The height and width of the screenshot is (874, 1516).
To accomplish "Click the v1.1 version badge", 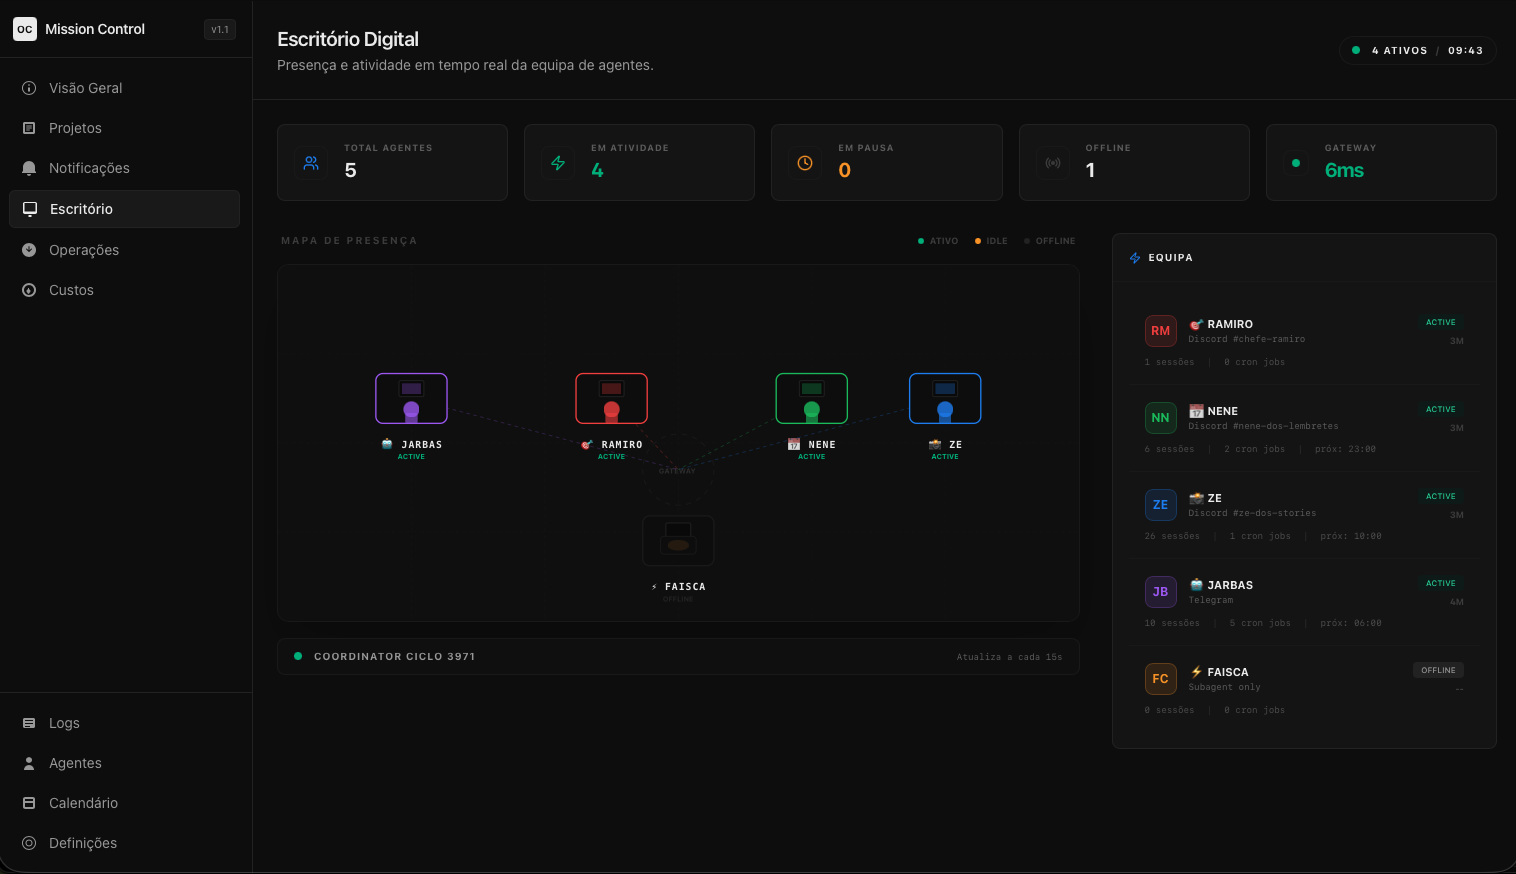I will (x=220, y=30).
